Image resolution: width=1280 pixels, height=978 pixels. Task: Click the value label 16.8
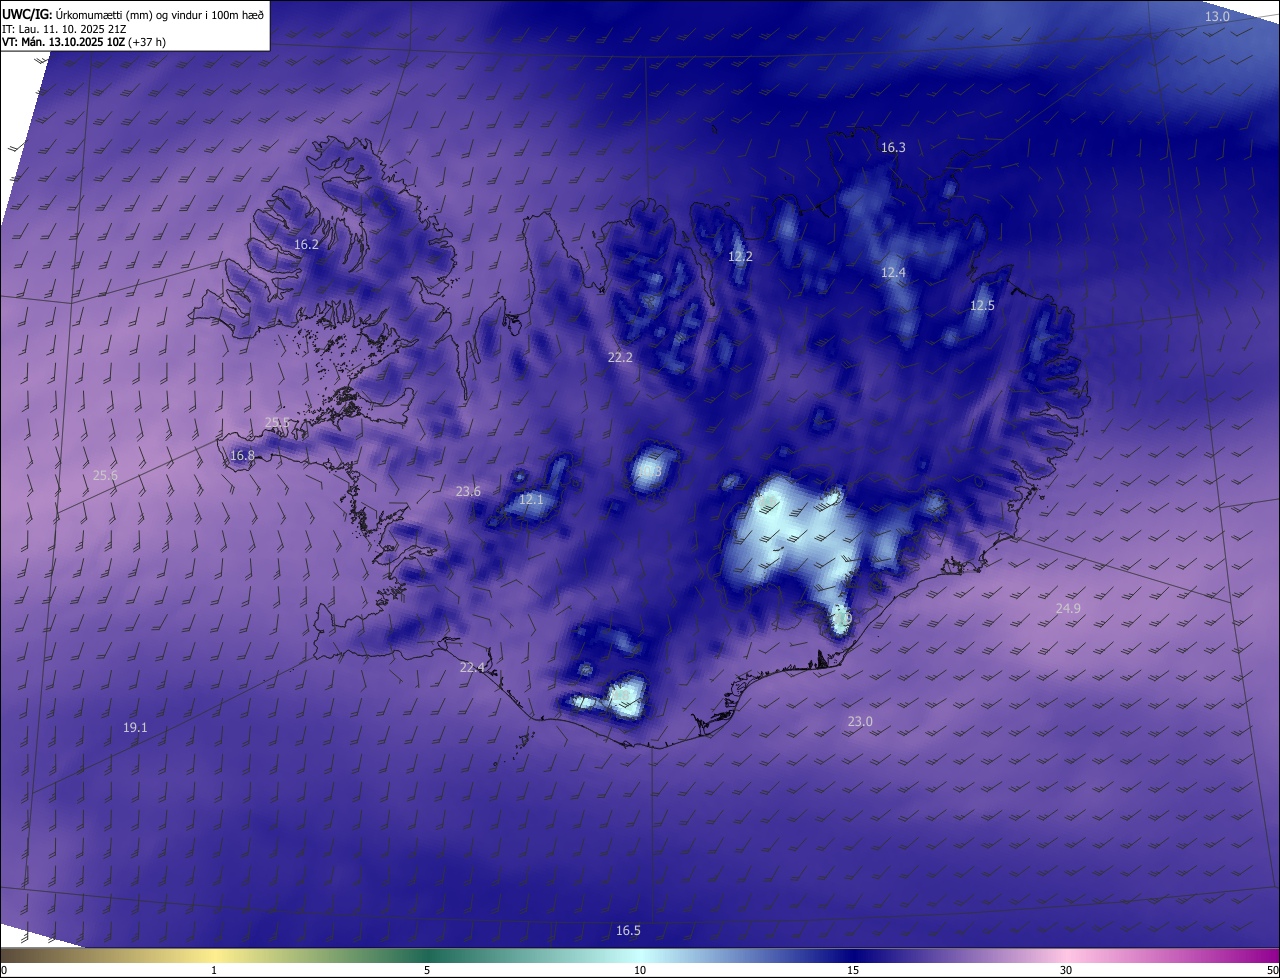tap(242, 456)
